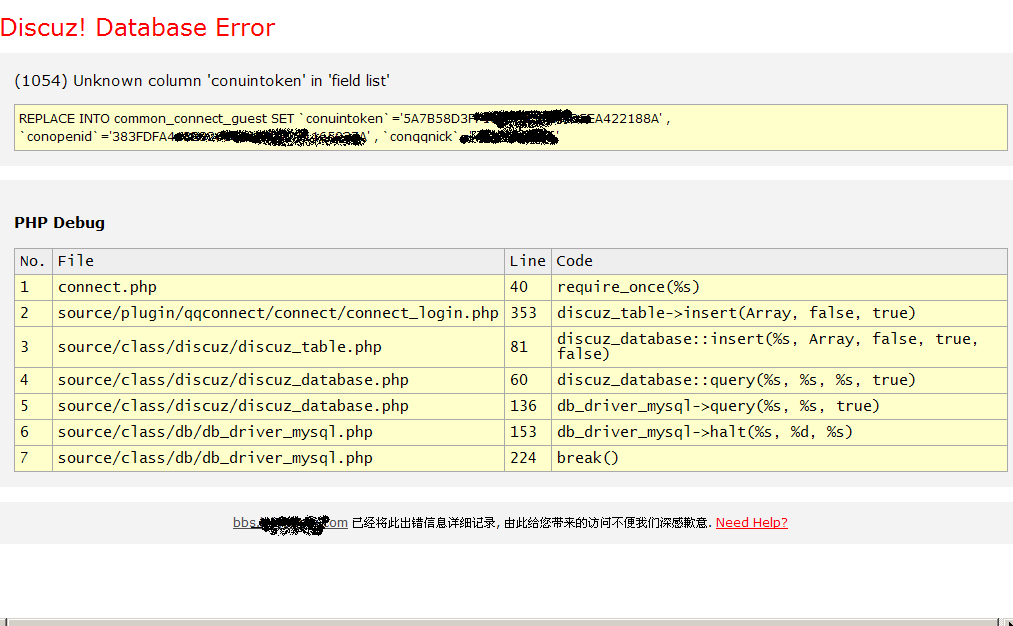The width and height of the screenshot is (1013, 626).
Task: Click row number 7 cell
Action: (33, 458)
